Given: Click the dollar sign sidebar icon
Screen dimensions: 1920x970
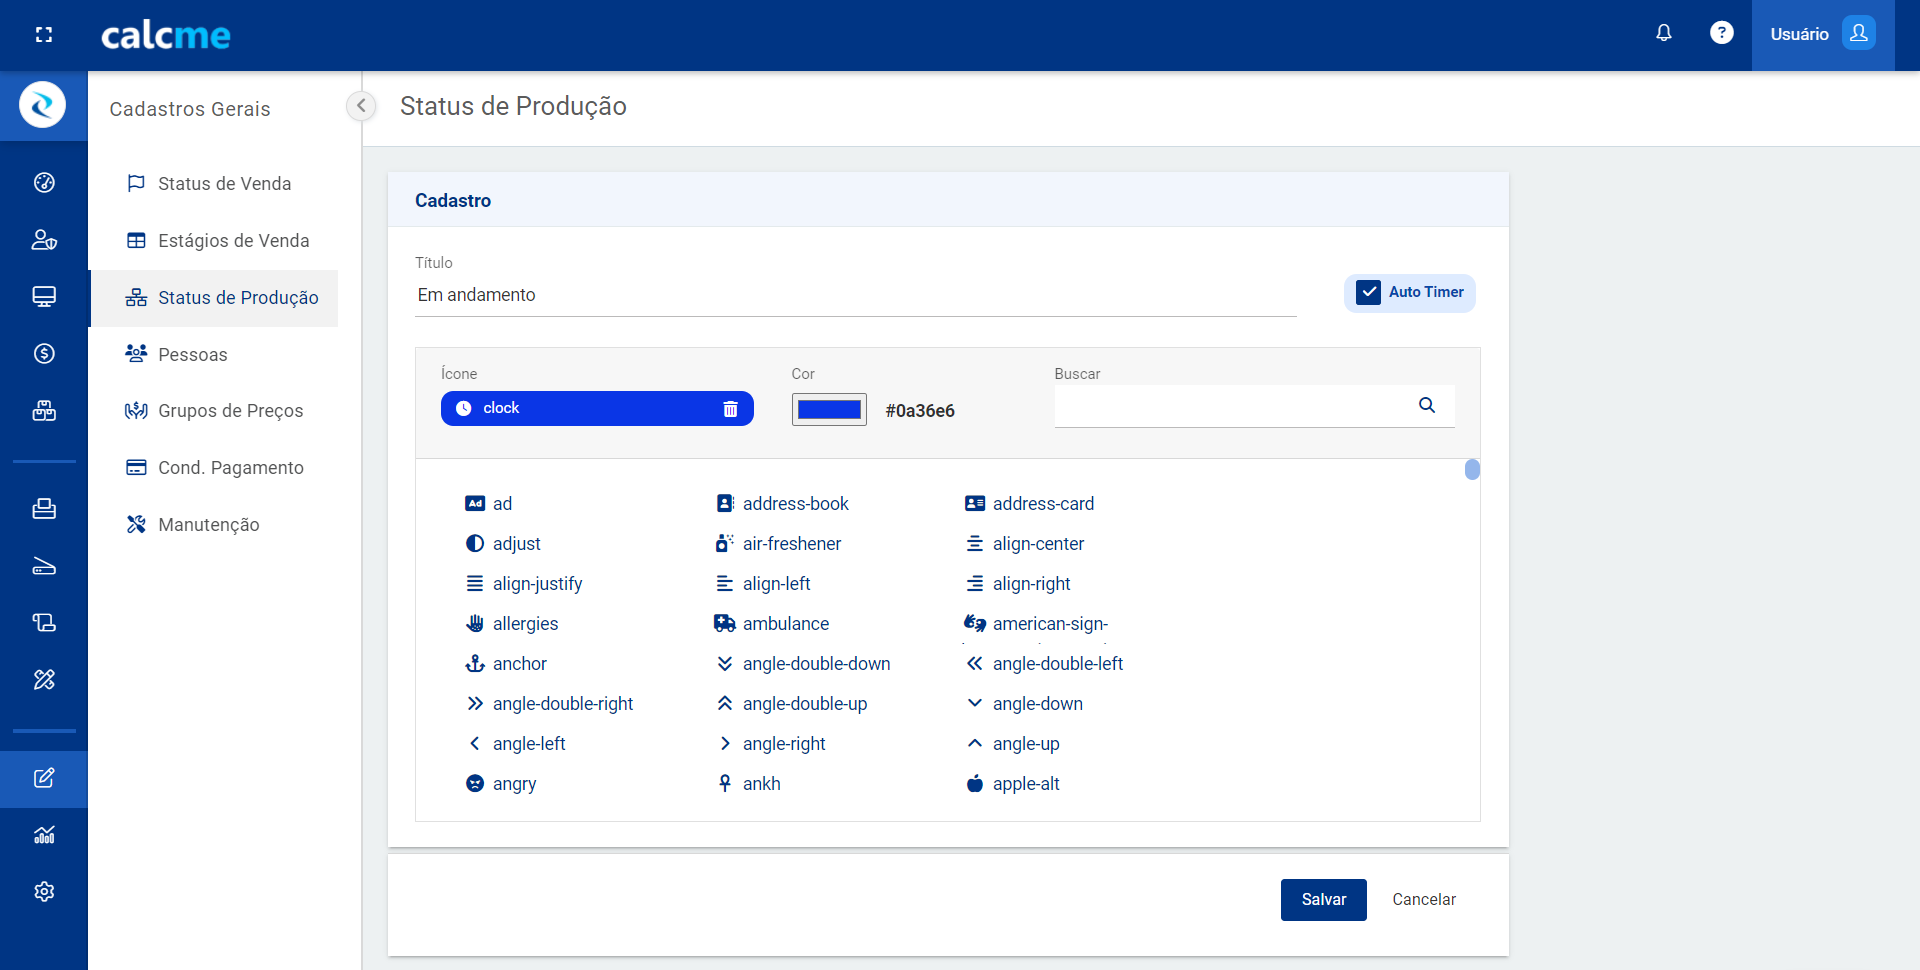Looking at the screenshot, I should click(44, 353).
